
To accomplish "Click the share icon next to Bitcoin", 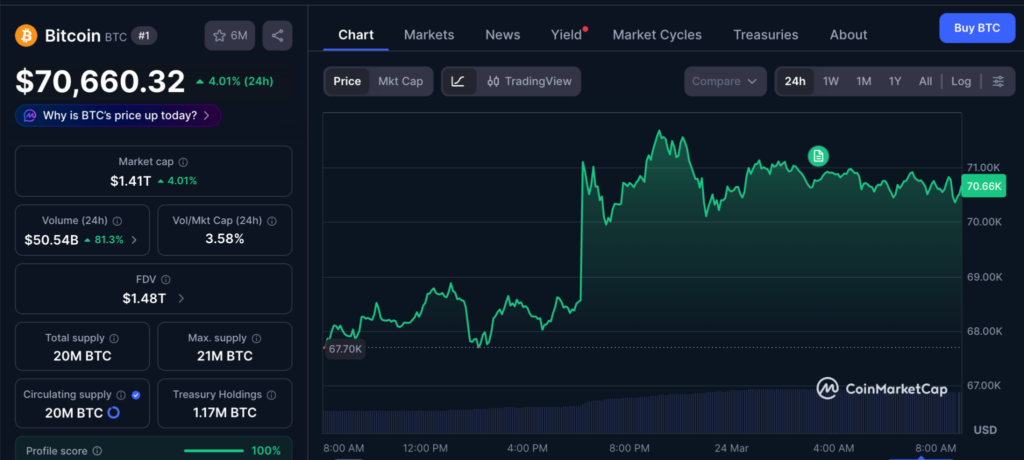I will coord(277,36).
